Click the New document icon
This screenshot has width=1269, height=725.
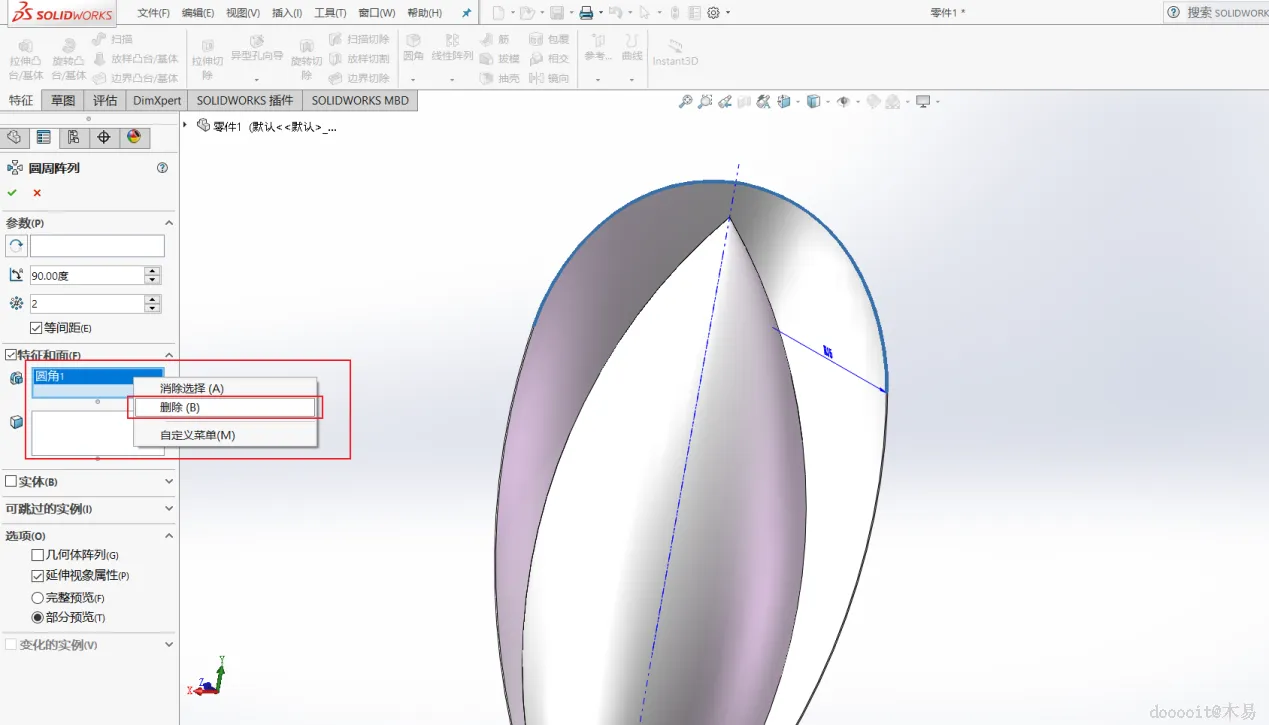(499, 13)
